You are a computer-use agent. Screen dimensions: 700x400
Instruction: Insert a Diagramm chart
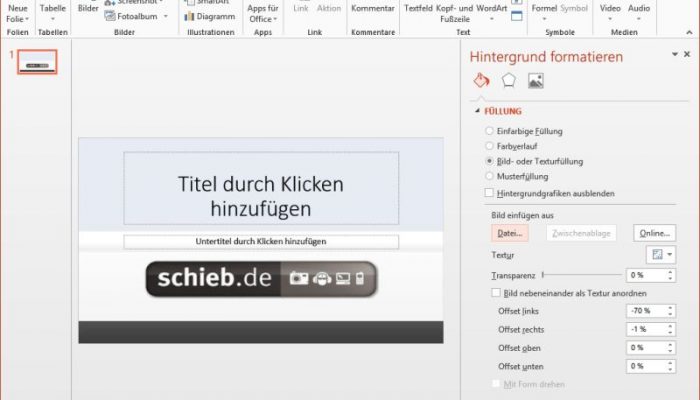210,17
